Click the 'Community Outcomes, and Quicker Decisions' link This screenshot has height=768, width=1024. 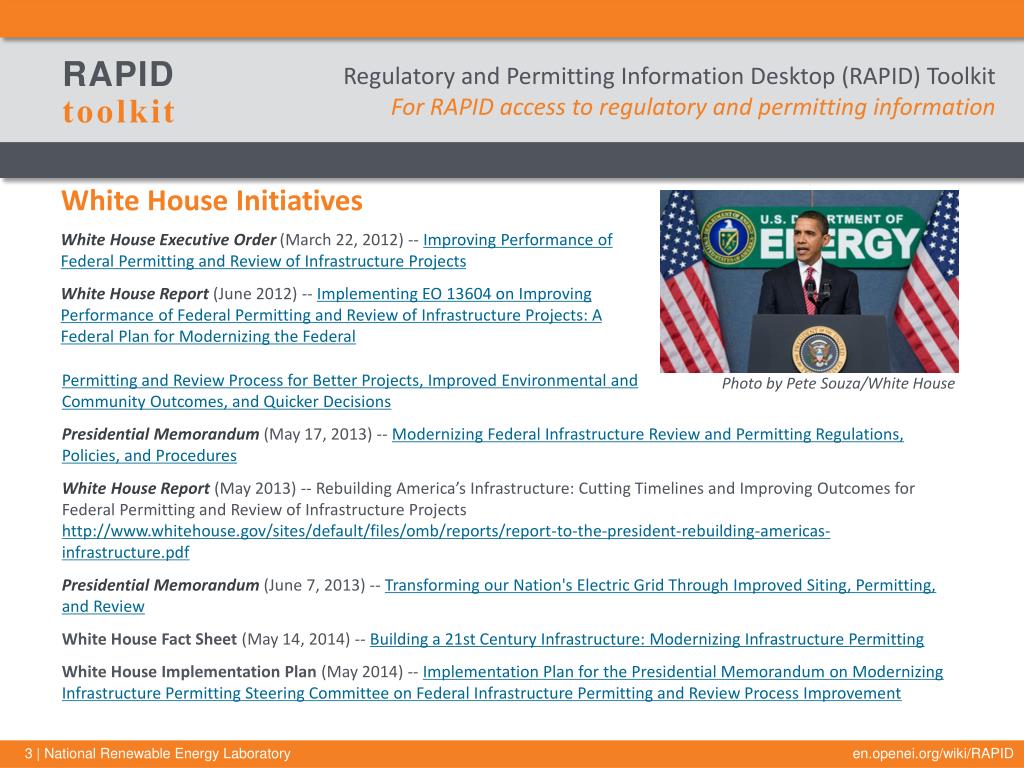tap(226, 402)
